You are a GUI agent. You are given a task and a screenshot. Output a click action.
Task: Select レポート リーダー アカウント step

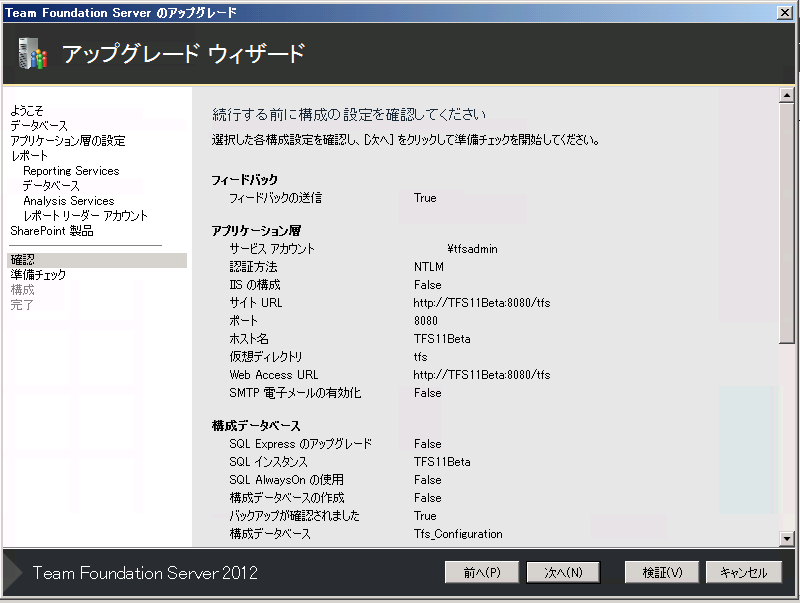[86, 216]
